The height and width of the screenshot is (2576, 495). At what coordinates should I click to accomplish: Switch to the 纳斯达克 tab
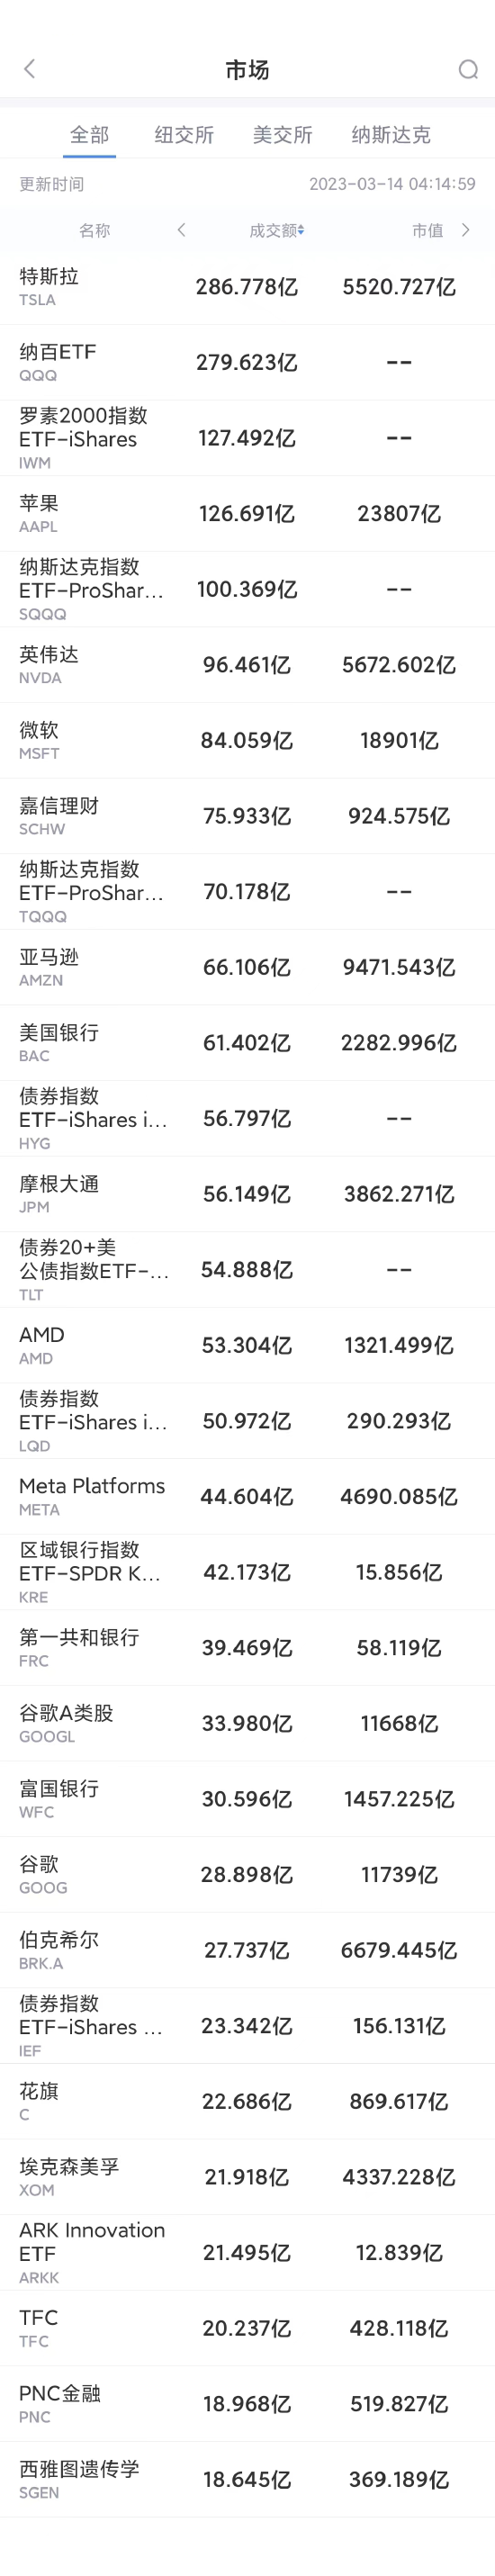click(x=391, y=134)
